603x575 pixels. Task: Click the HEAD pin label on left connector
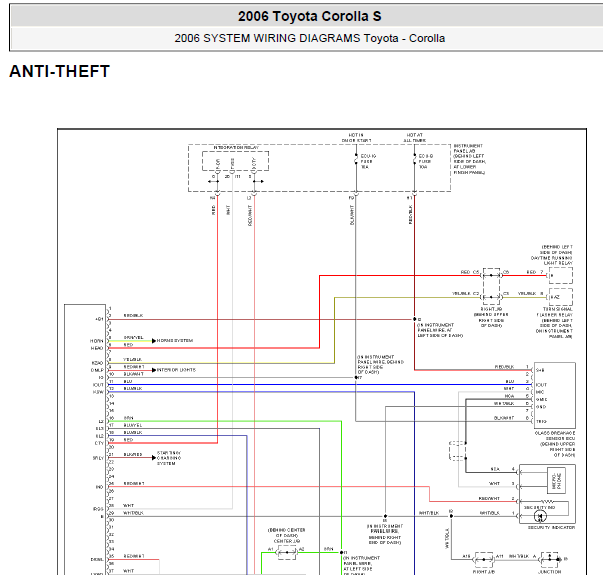97,348
